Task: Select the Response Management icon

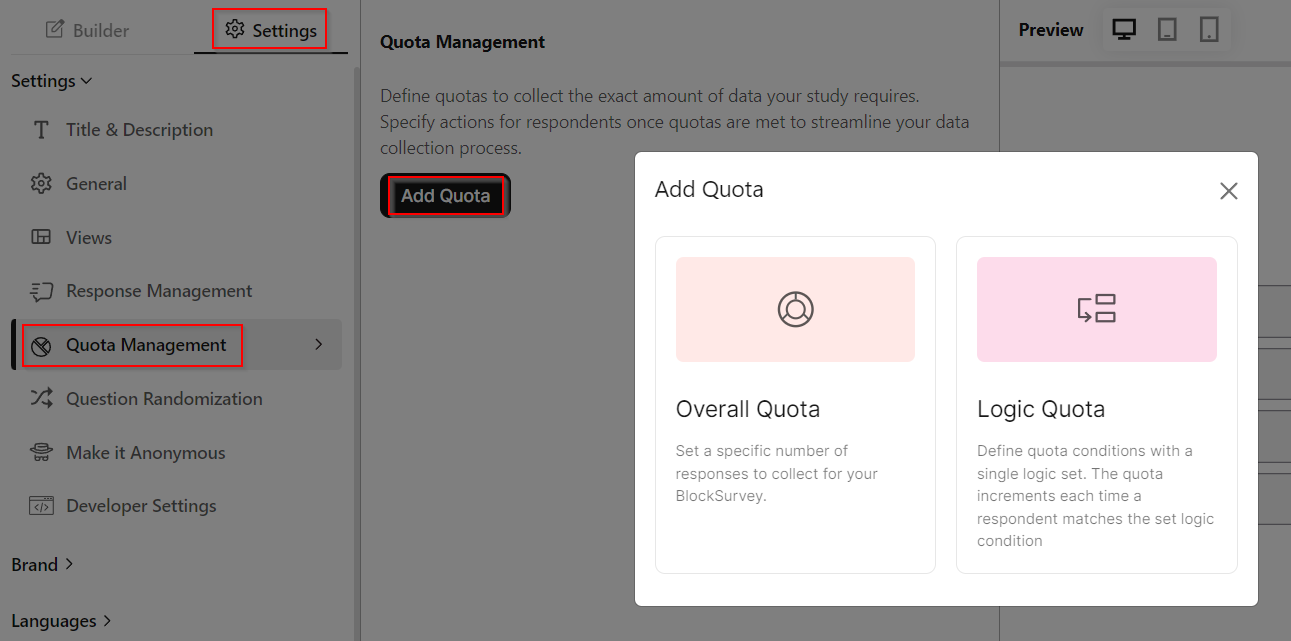Action: click(40, 290)
